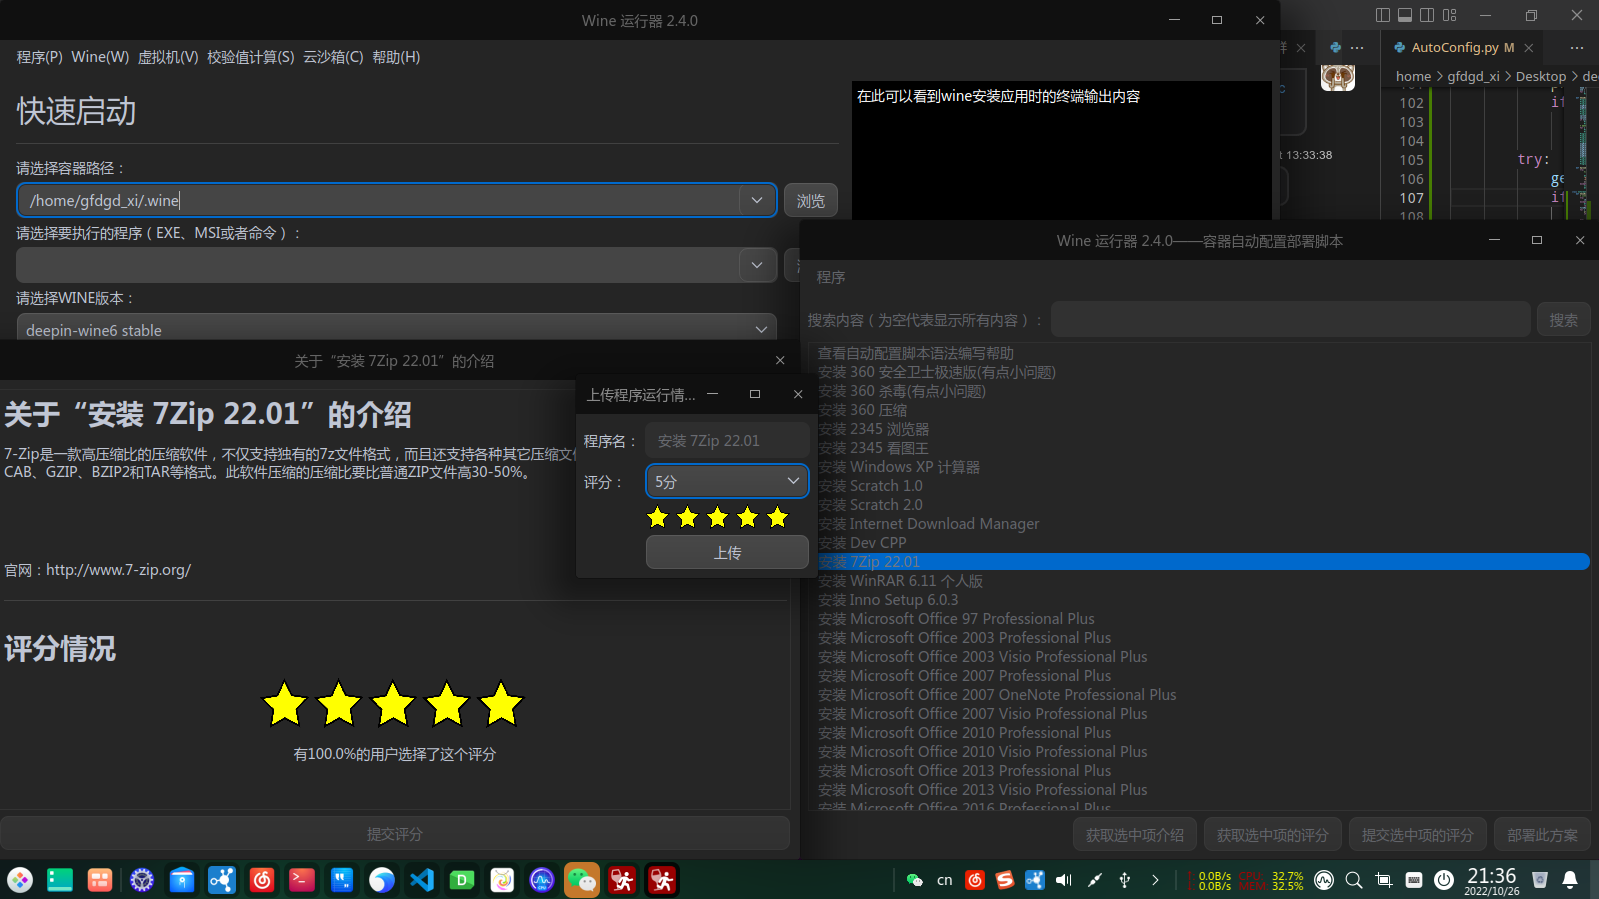Open the green D application taskbar icon
This screenshot has width=1599, height=899.
pos(462,880)
